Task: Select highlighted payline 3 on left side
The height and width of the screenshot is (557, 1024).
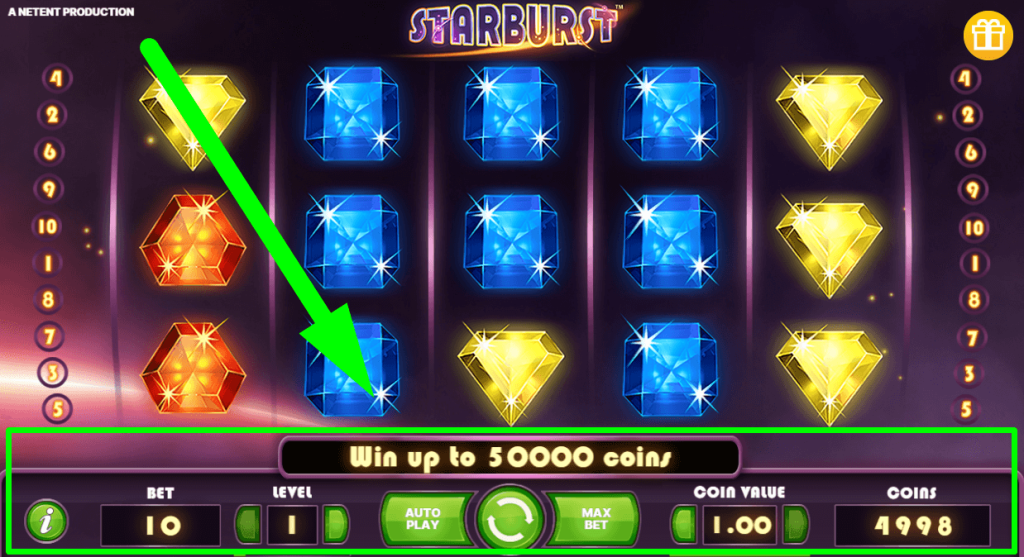Action: tap(52, 372)
